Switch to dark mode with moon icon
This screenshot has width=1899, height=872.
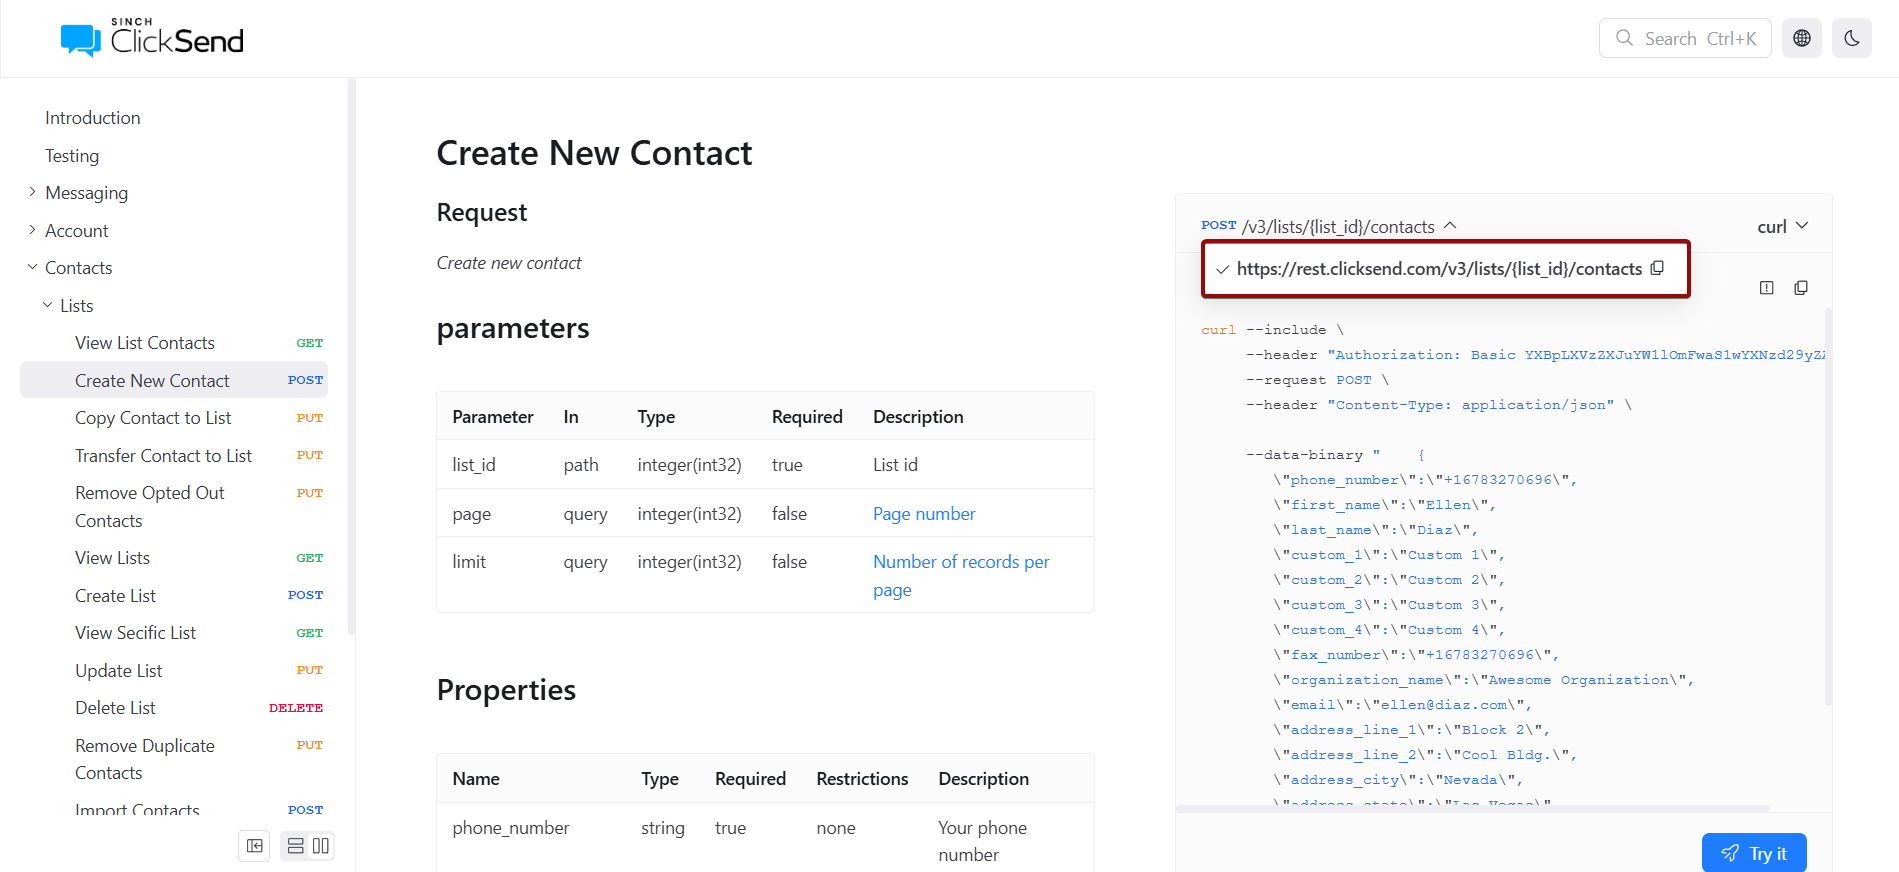(1851, 38)
